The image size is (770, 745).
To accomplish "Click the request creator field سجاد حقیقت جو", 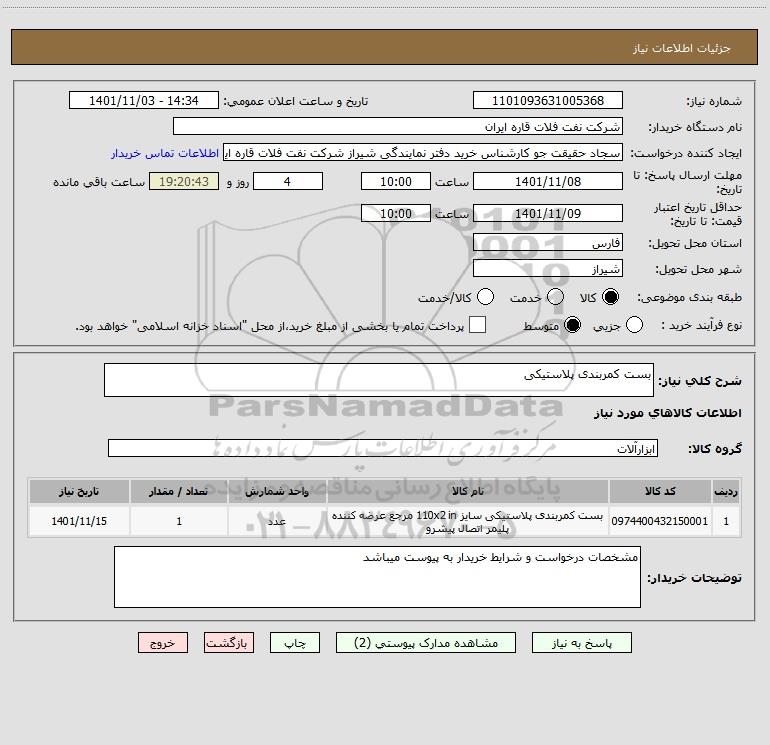I will coord(423,153).
